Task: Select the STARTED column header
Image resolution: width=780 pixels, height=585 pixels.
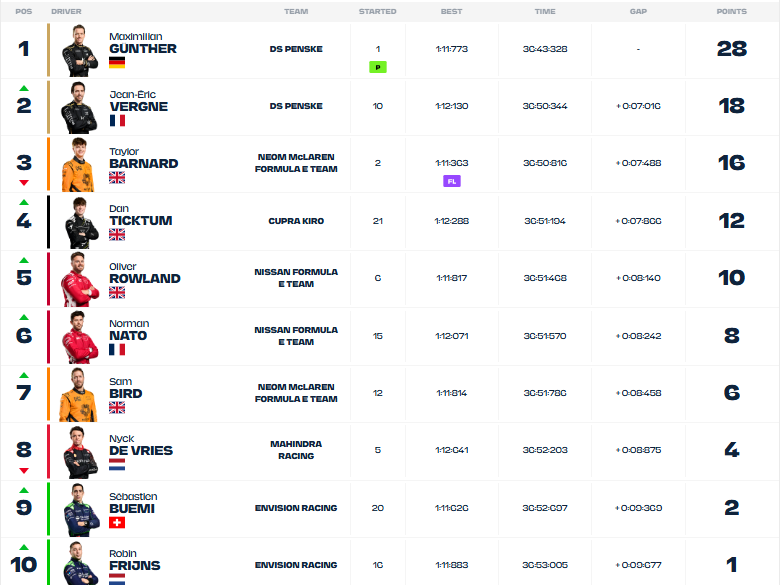Action: (x=378, y=11)
